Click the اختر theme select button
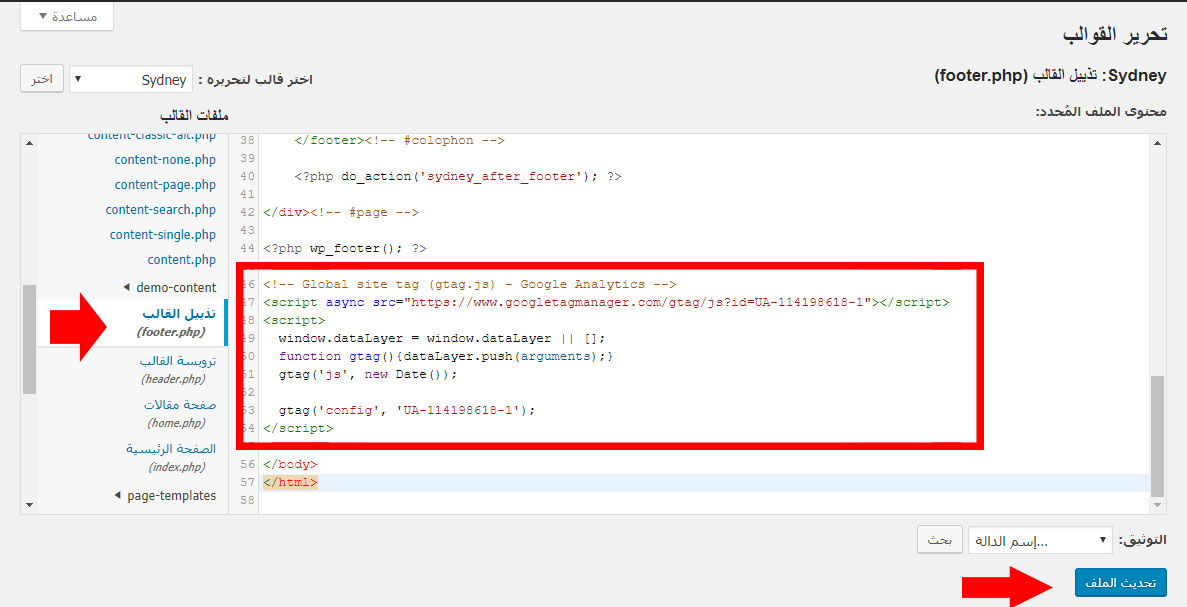 (x=42, y=79)
